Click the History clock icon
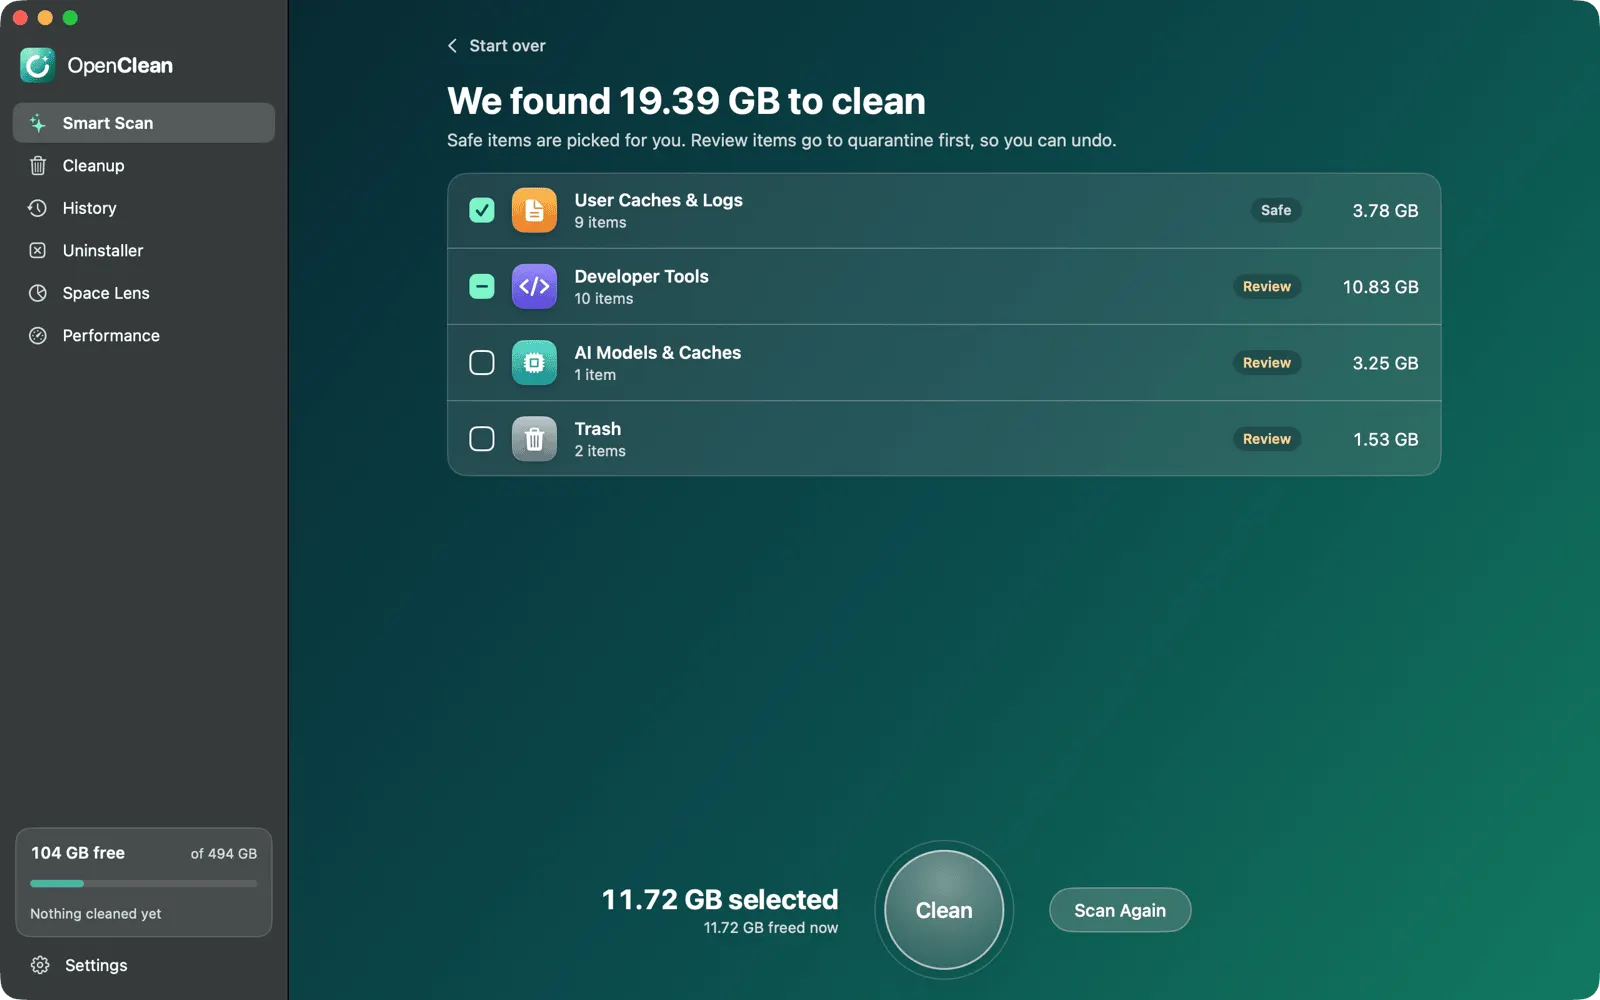This screenshot has height=1000, width=1600. (38, 208)
